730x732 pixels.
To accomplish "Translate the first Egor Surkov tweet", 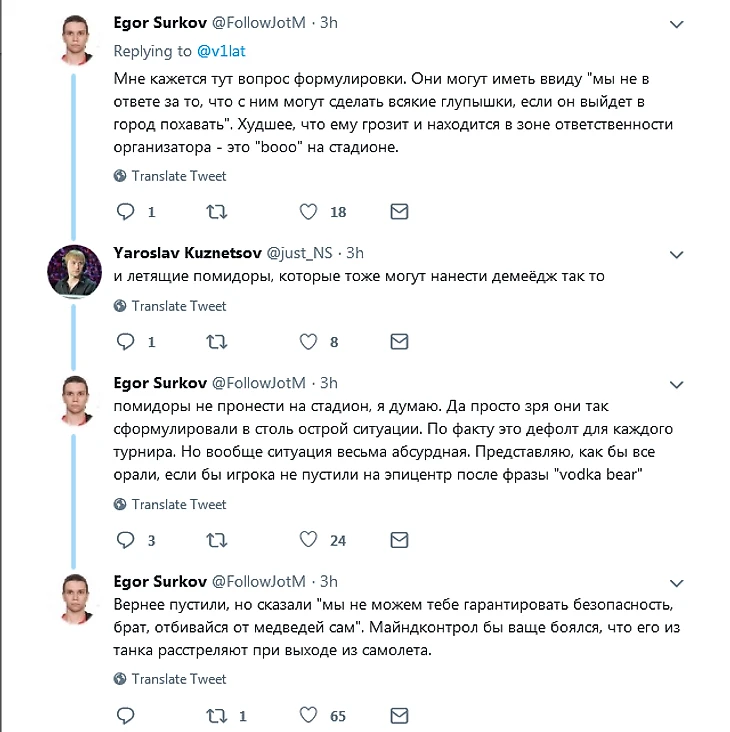I will (179, 176).
